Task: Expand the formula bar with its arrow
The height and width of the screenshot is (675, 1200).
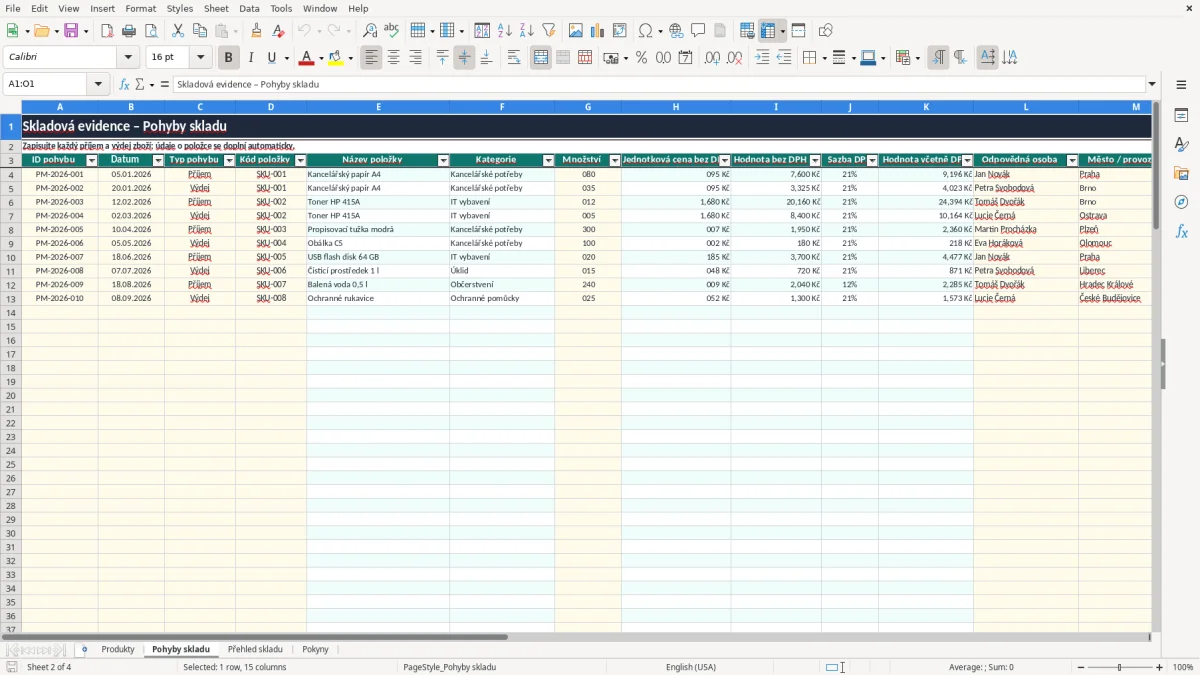Action: (1152, 84)
